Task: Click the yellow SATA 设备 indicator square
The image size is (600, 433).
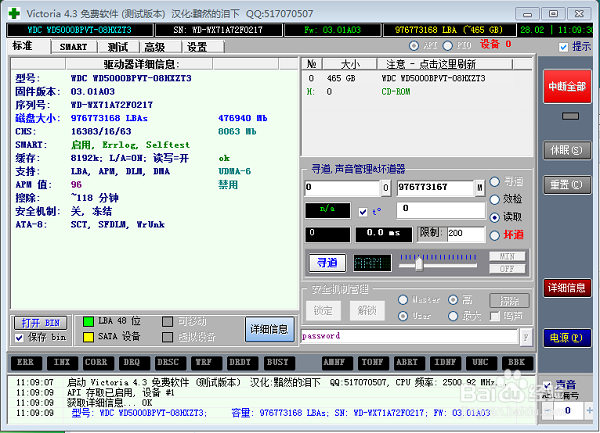Action: pos(88,335)
